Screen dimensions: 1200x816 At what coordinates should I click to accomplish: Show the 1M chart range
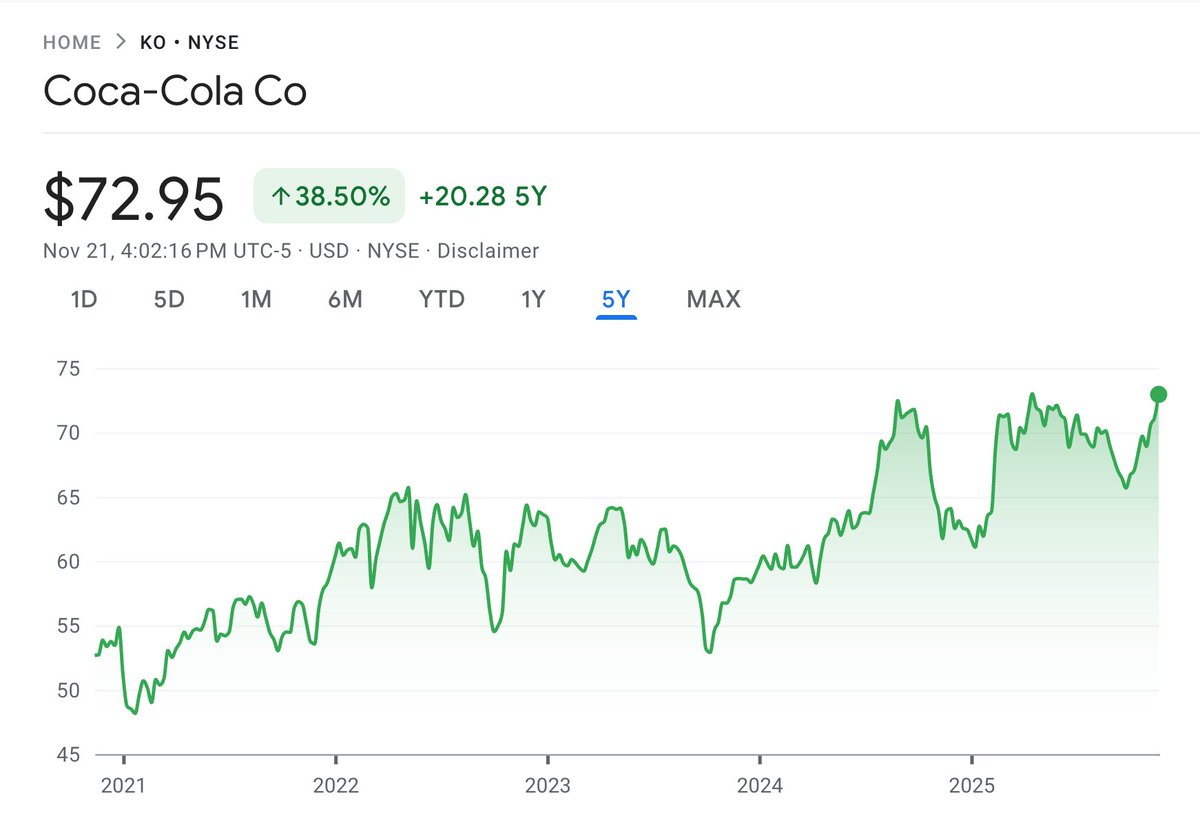tap(256, 299)
